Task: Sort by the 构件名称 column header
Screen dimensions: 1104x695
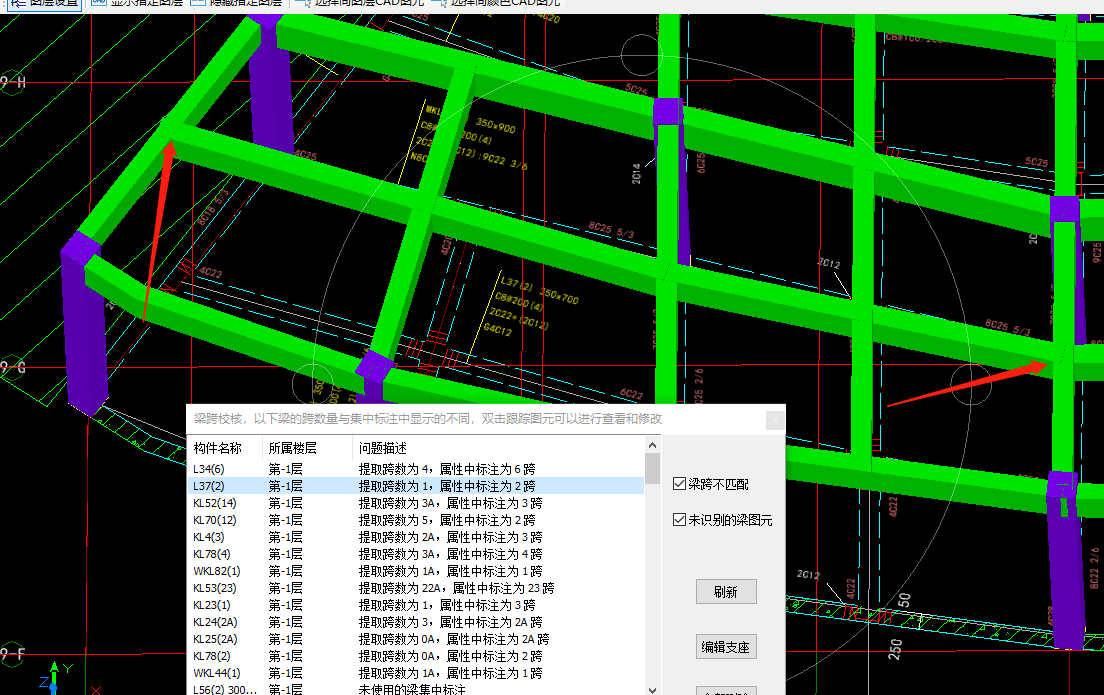Action: pos(218,448)
